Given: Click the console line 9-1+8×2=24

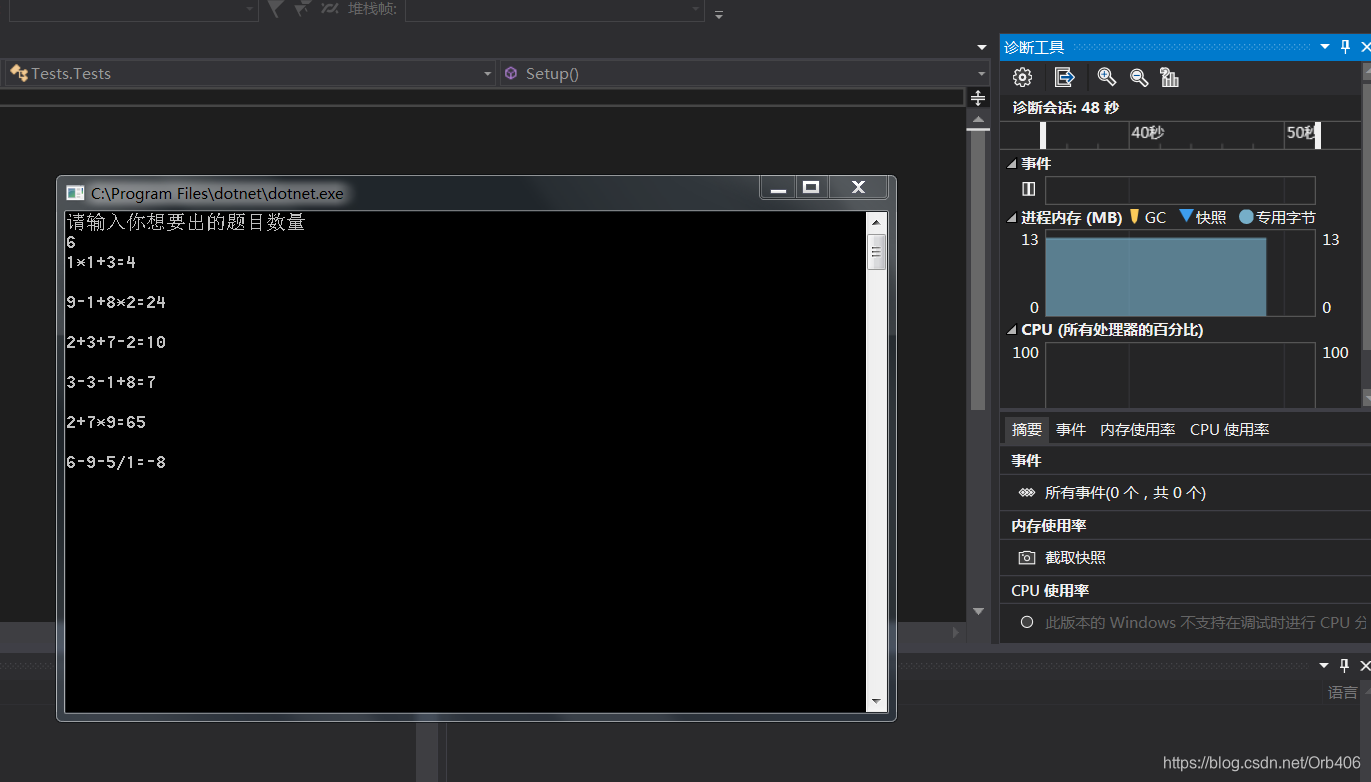Looking at the screenshot, I should click(116, 302).
